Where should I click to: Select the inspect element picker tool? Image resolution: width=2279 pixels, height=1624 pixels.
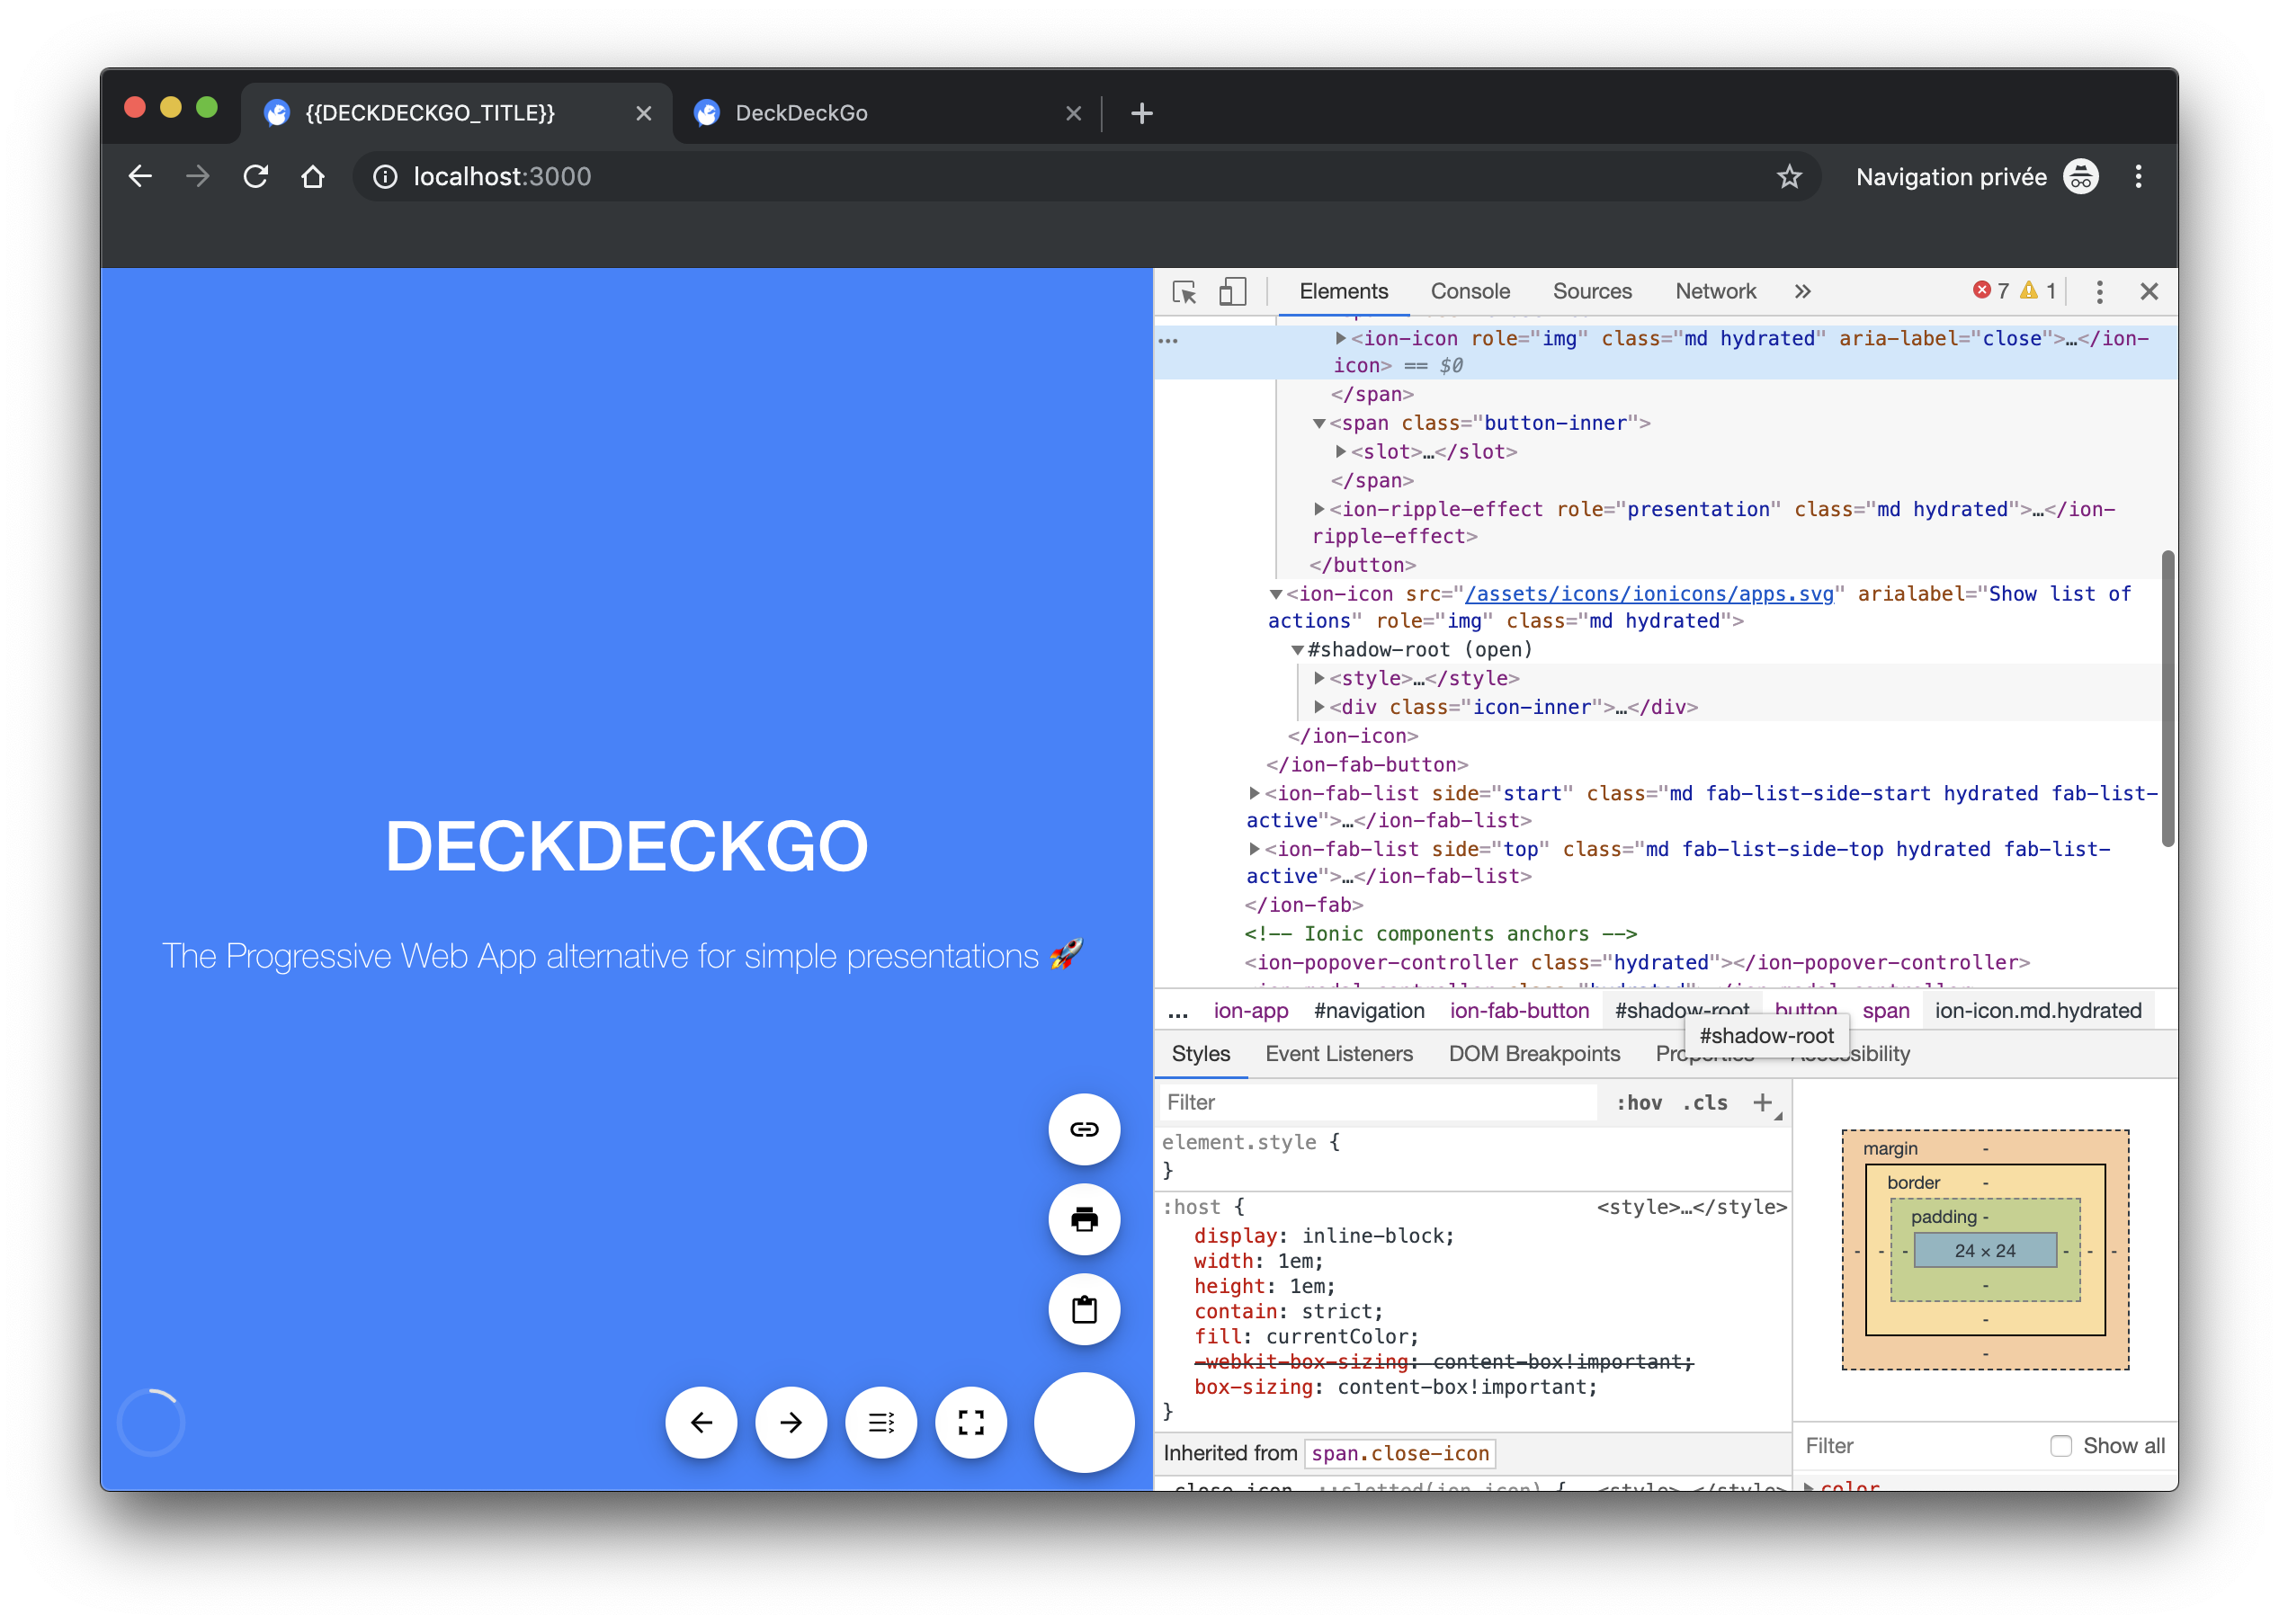(x=1185, y=291)
